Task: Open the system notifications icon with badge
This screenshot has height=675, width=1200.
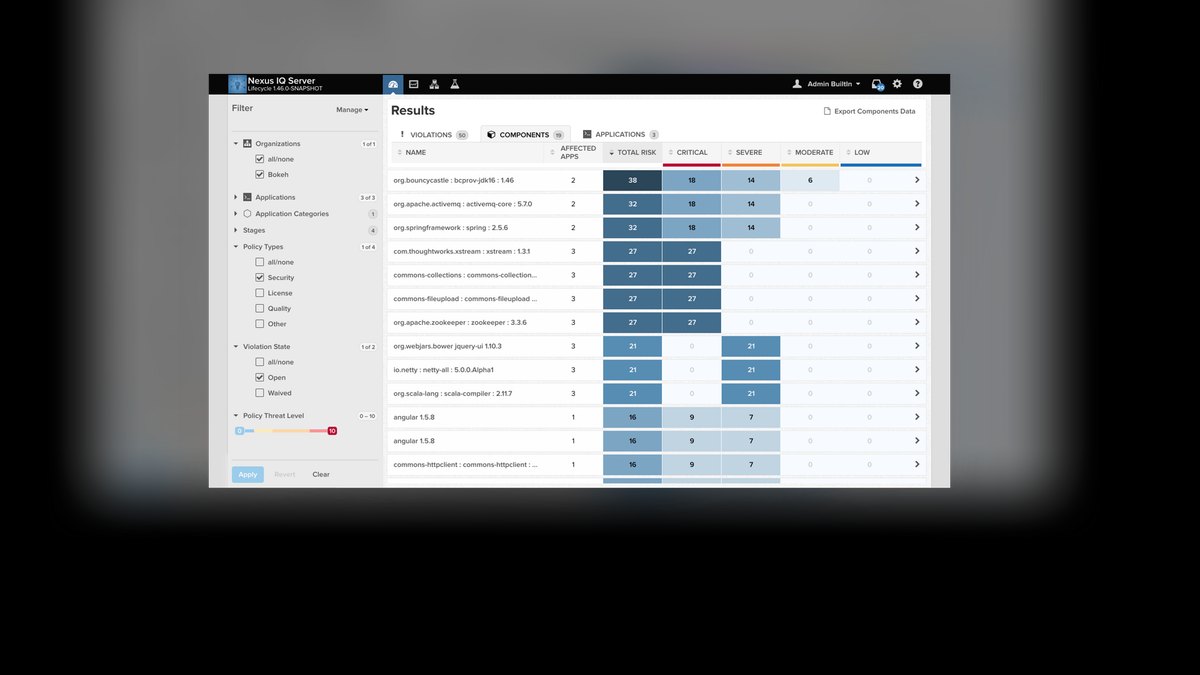Action: pyautogui.click(x=877, y=85)
